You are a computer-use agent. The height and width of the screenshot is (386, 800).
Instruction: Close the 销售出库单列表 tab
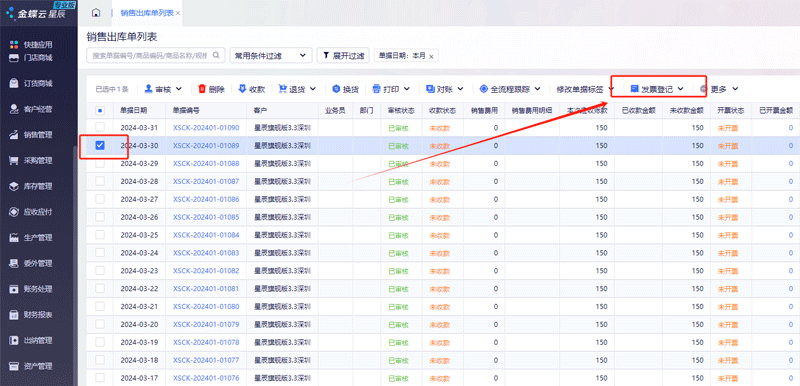[x=178, y=13]
